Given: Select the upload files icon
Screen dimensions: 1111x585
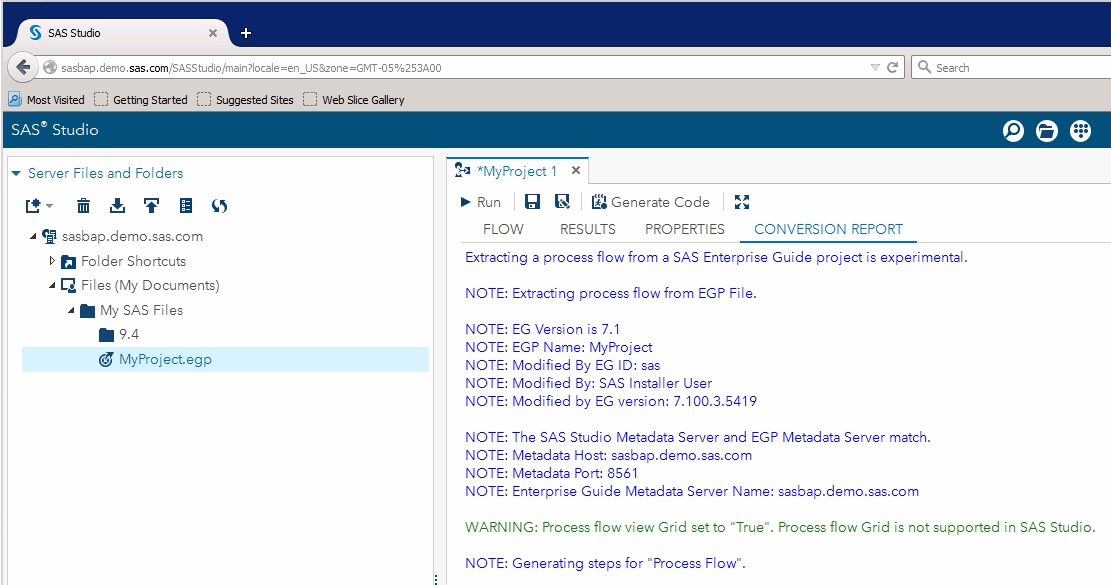Looking at the screenshot, I should (151, 206).
